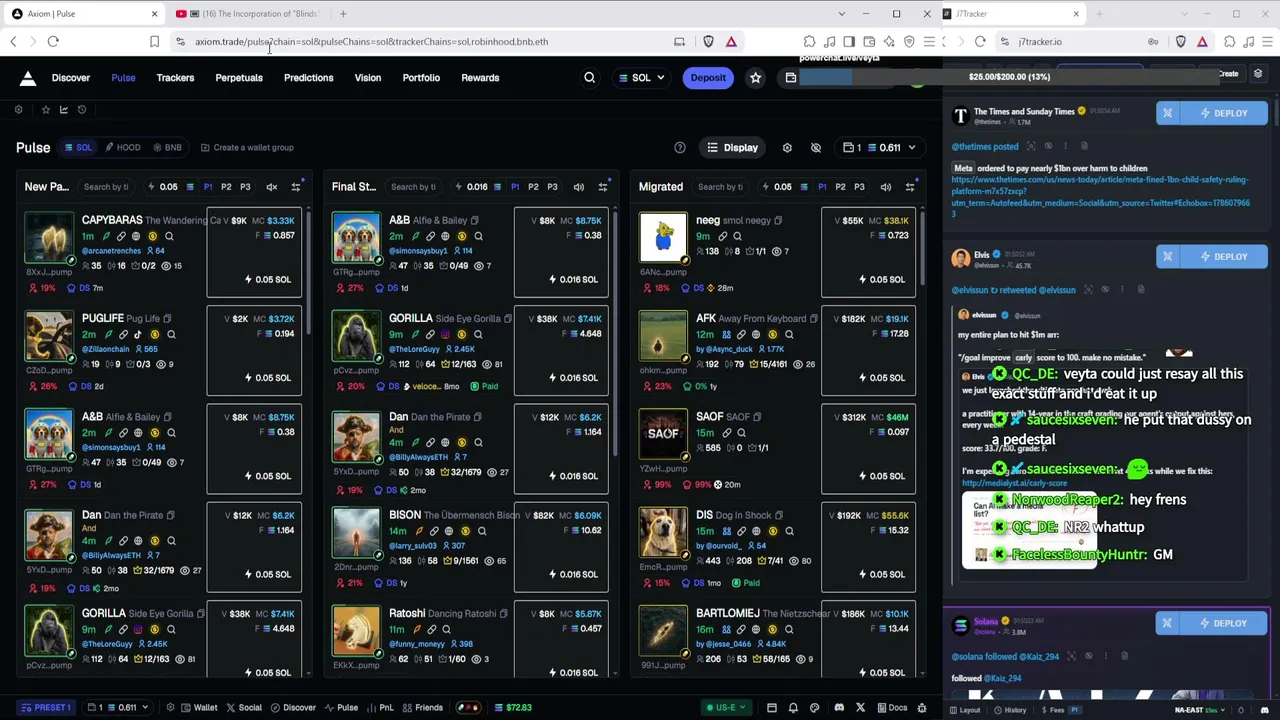Click X icon on The Times deploy button

[1167, 113]
